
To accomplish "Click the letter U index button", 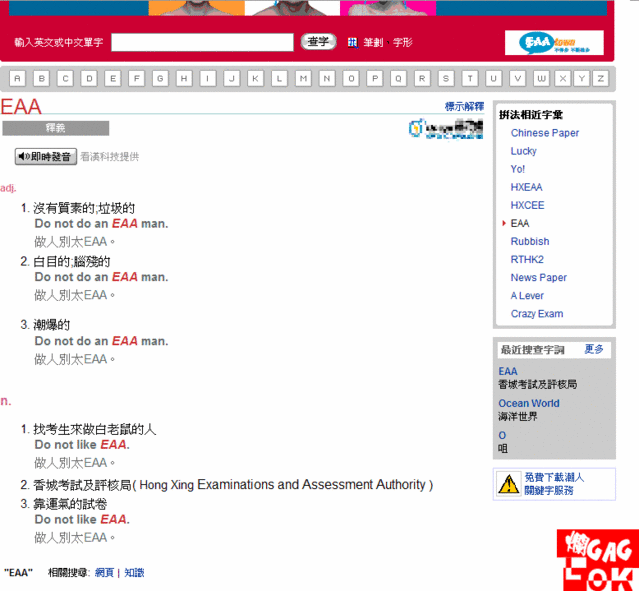I will coord(494,78).
